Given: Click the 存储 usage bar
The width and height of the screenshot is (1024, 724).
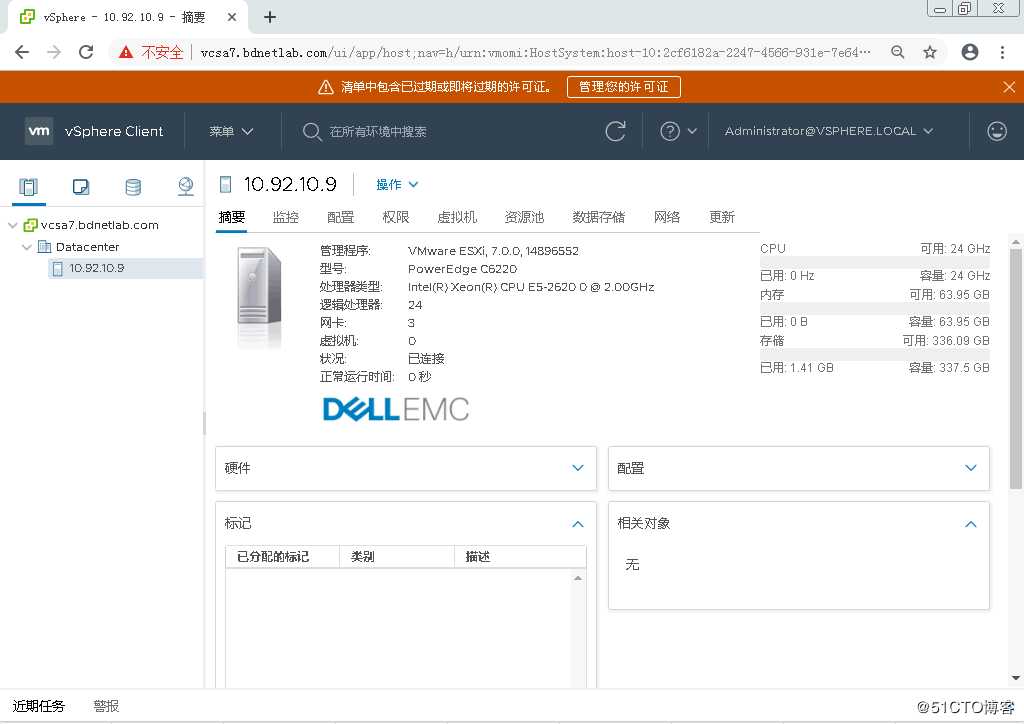Looking at the screenshot, I should (x=875, y=354).
